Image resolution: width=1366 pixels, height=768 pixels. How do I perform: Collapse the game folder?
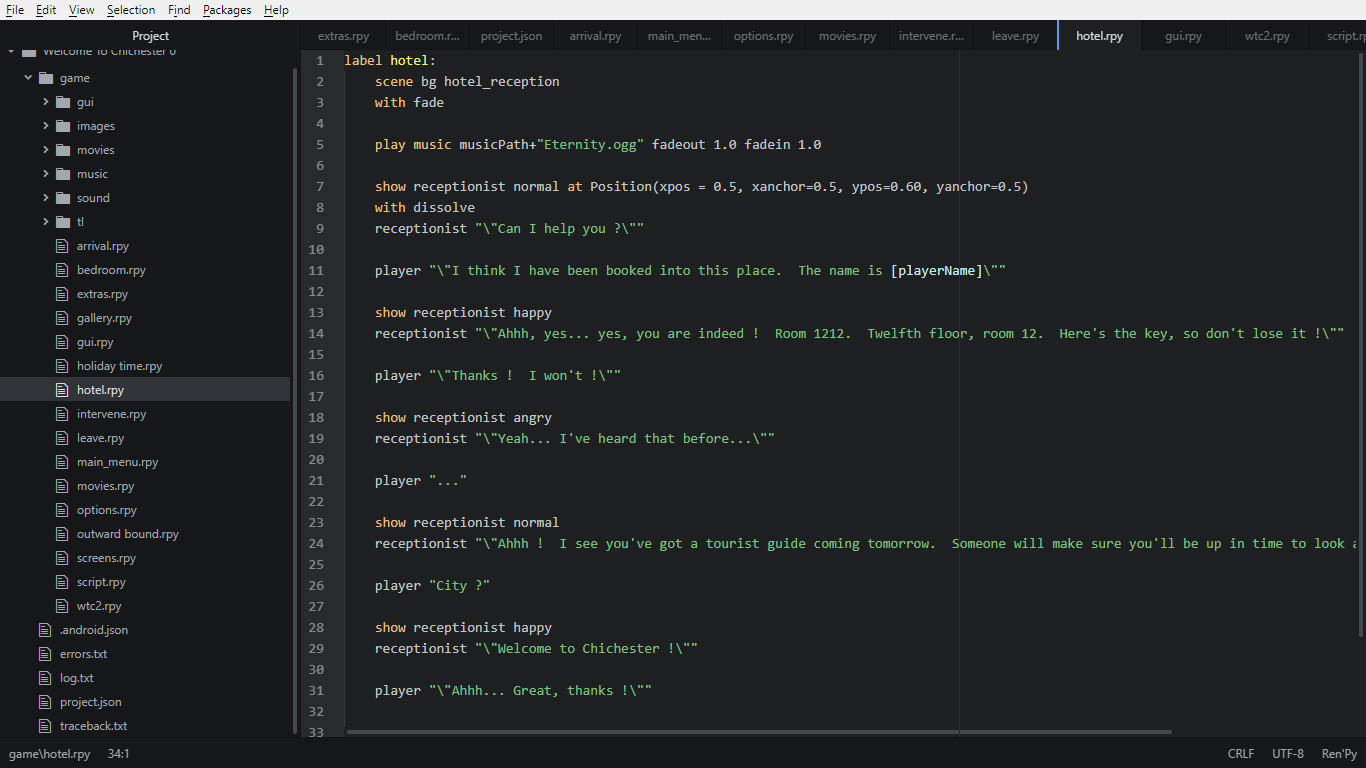pyautogui.click(x=27, y=77)
